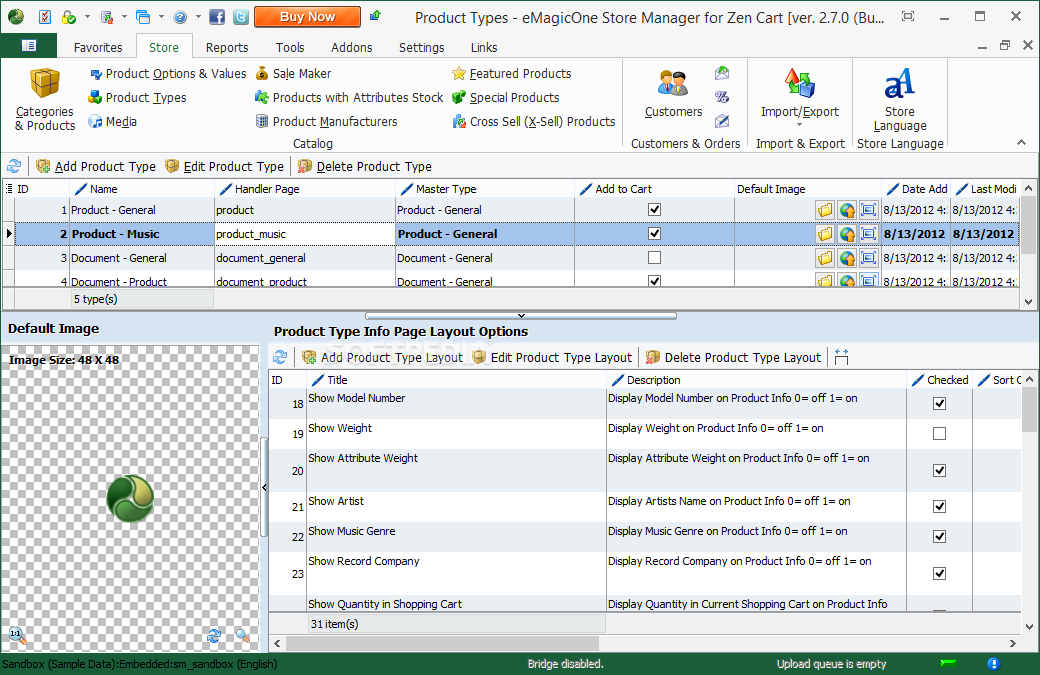Open Store Language settings
This screenshot has height=675, width=1040.
[x=899, y=99]
